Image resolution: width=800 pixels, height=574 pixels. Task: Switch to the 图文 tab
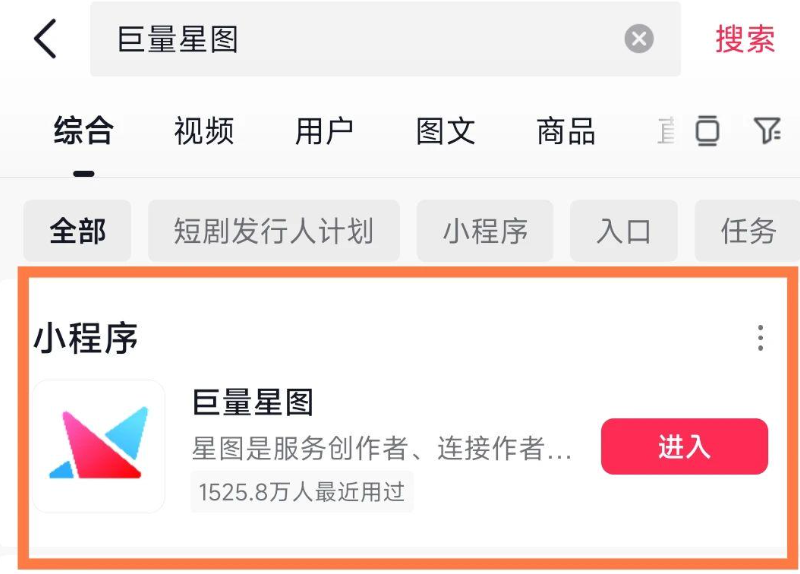tap(445, 131)
